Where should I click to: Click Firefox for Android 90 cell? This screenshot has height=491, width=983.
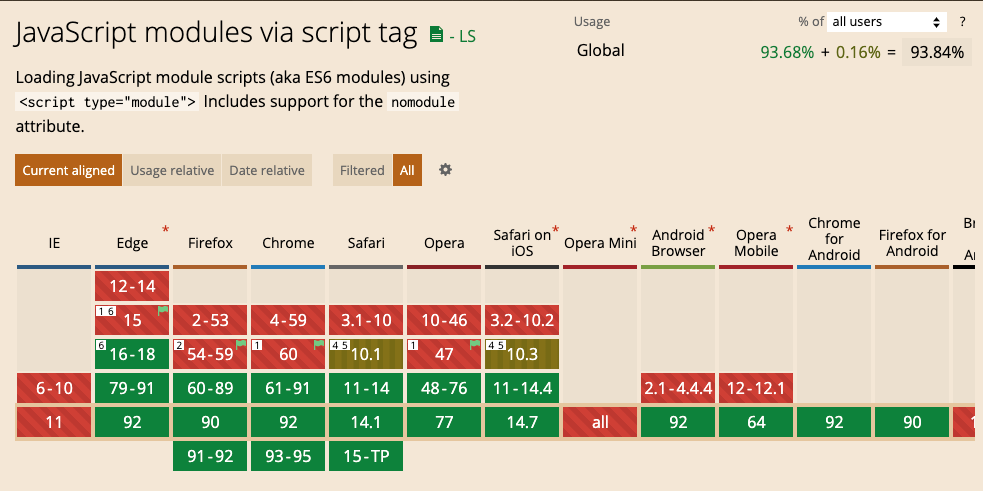tap(912, 422)
